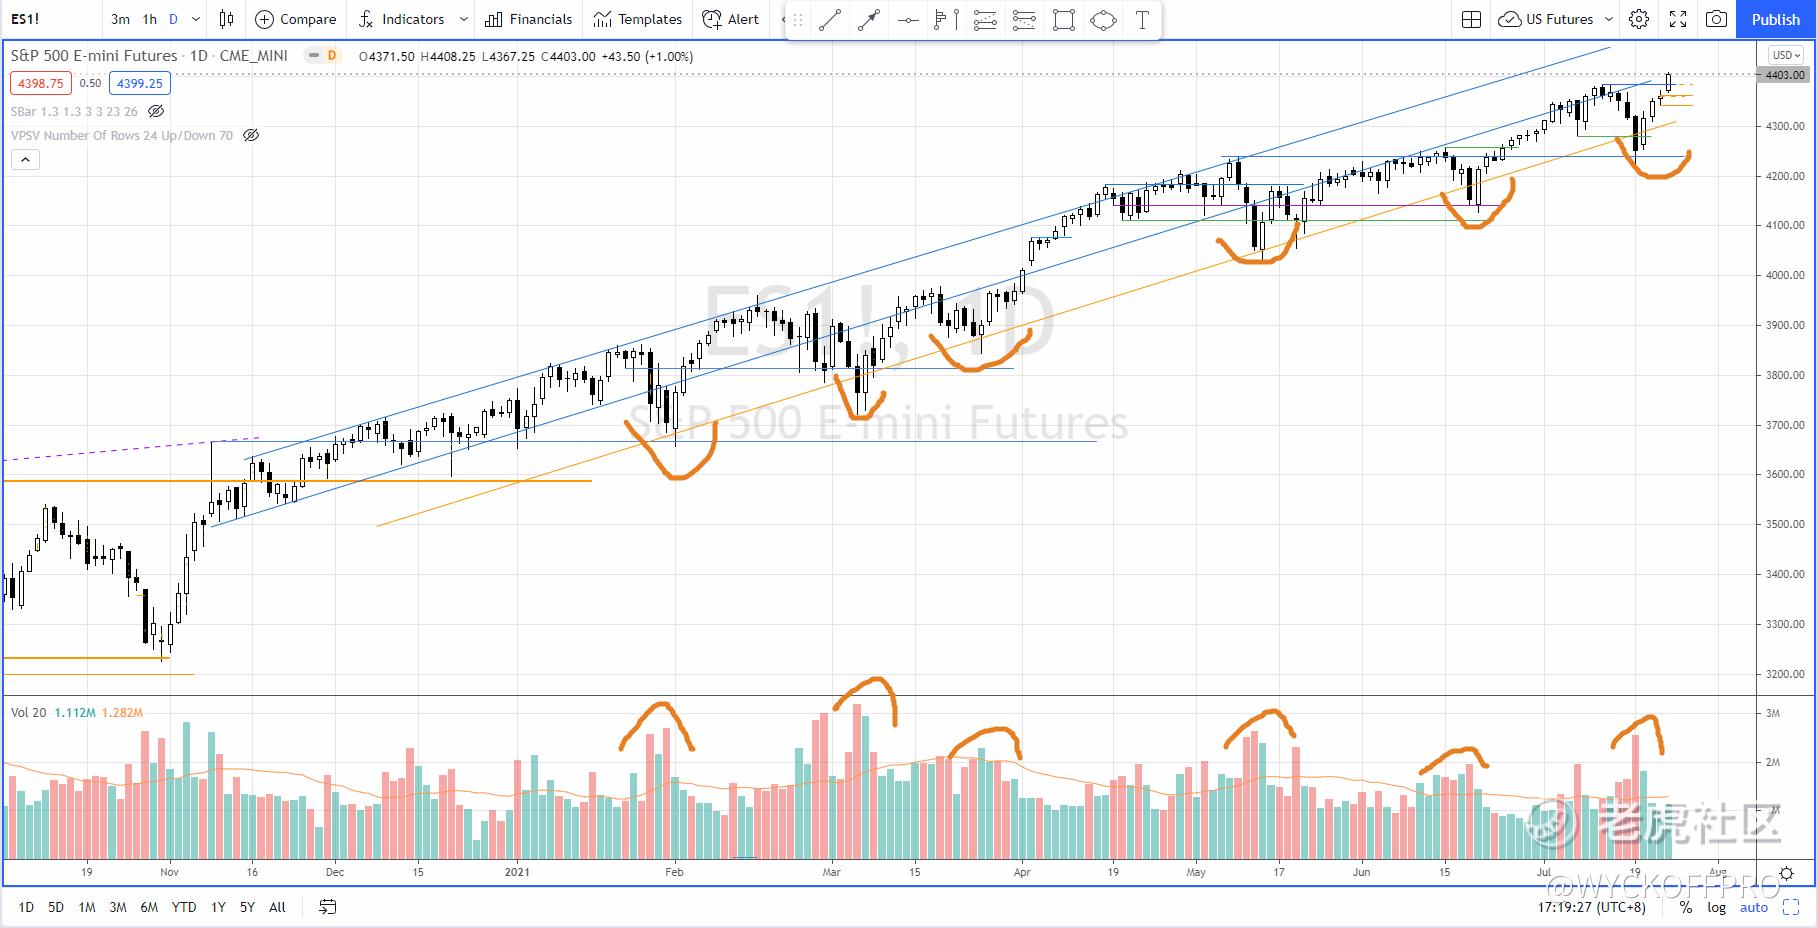The image size is (1817, 928).
Task: Grab the drawing toolbar drag handle
Action: tap(798, 20)
